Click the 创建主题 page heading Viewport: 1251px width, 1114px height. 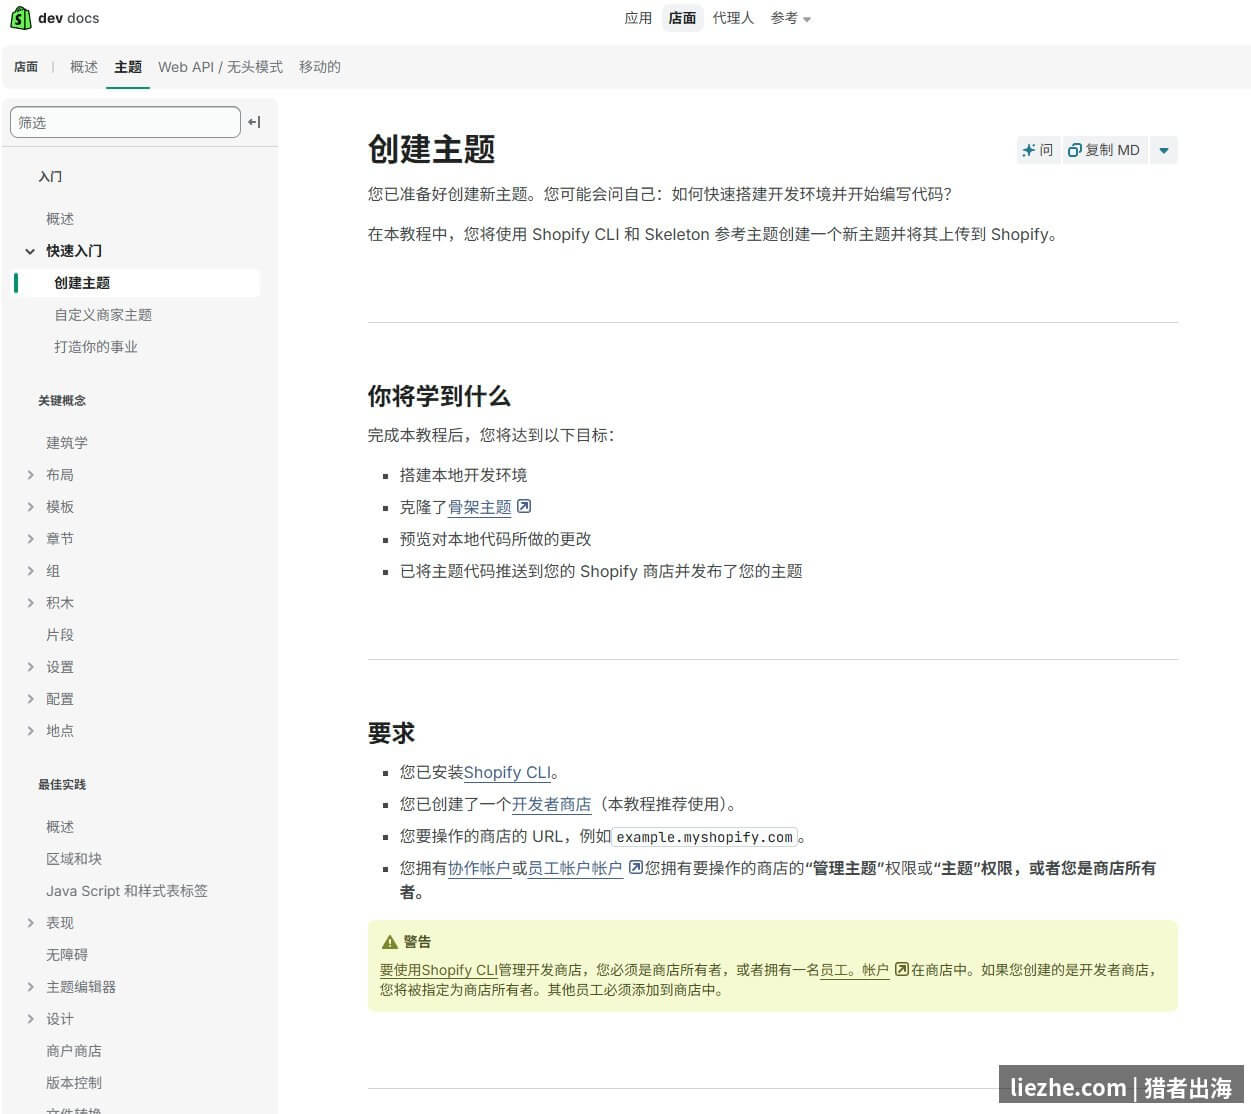pos(432,149)
